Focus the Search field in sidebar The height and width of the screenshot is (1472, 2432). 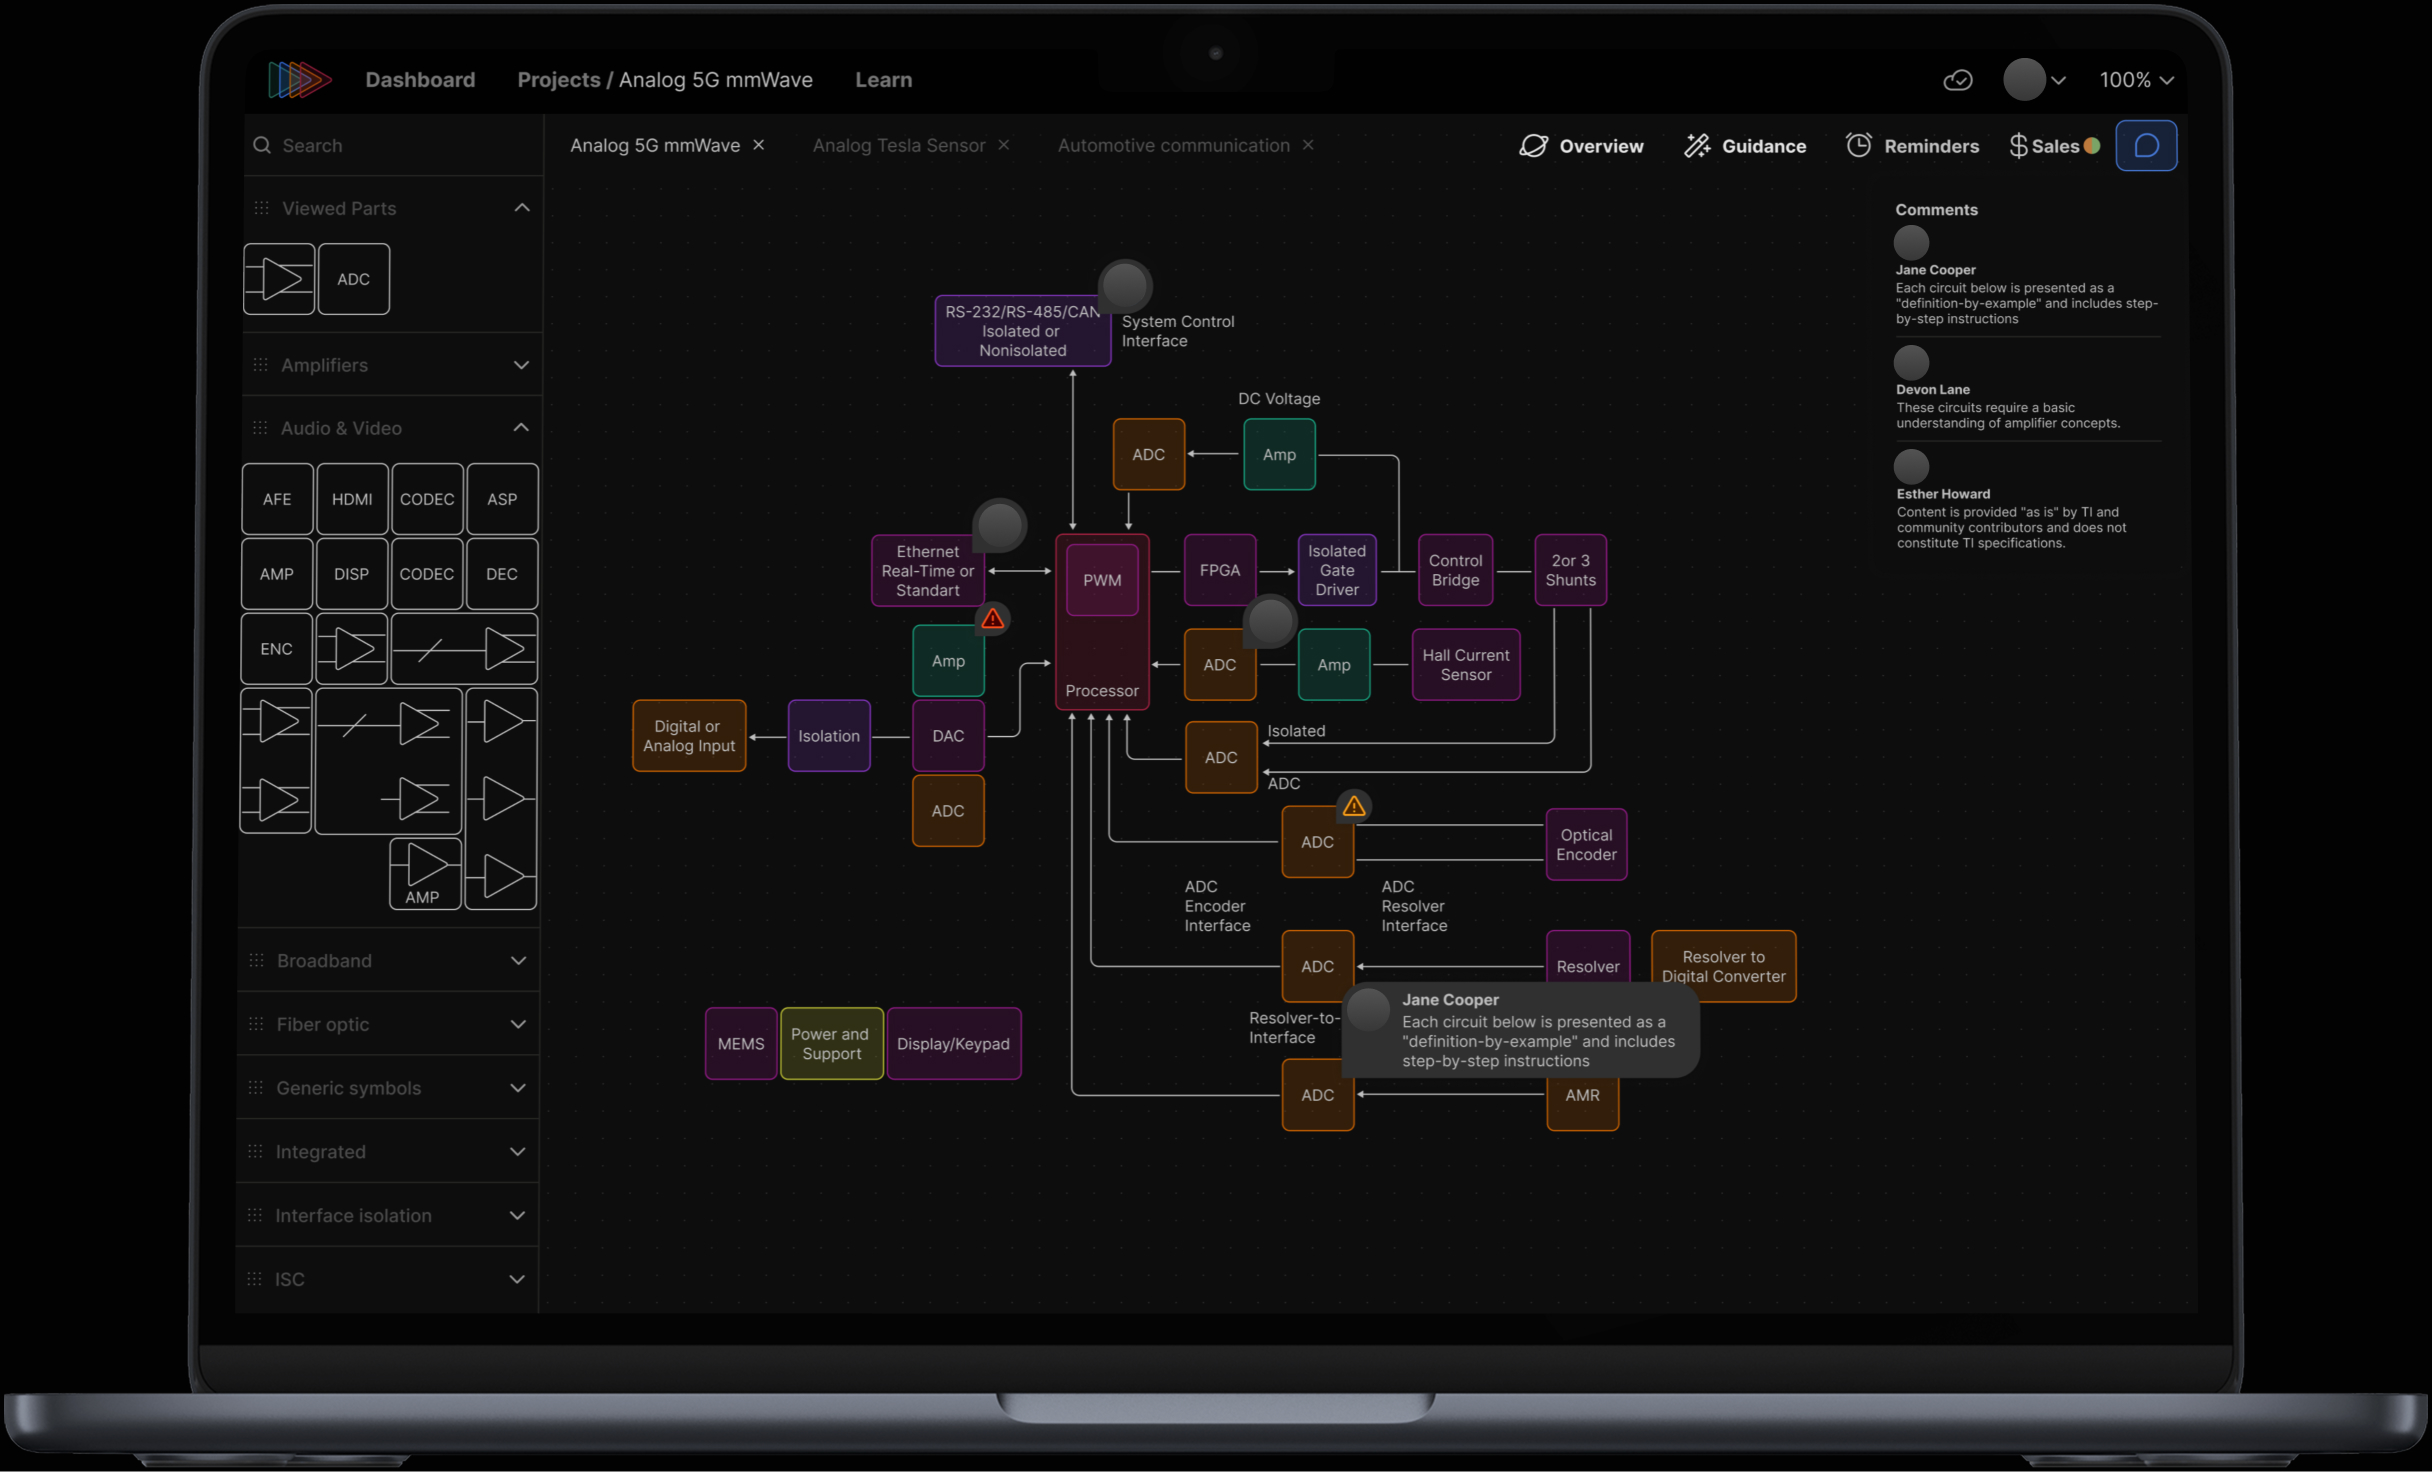coord(392,145)
